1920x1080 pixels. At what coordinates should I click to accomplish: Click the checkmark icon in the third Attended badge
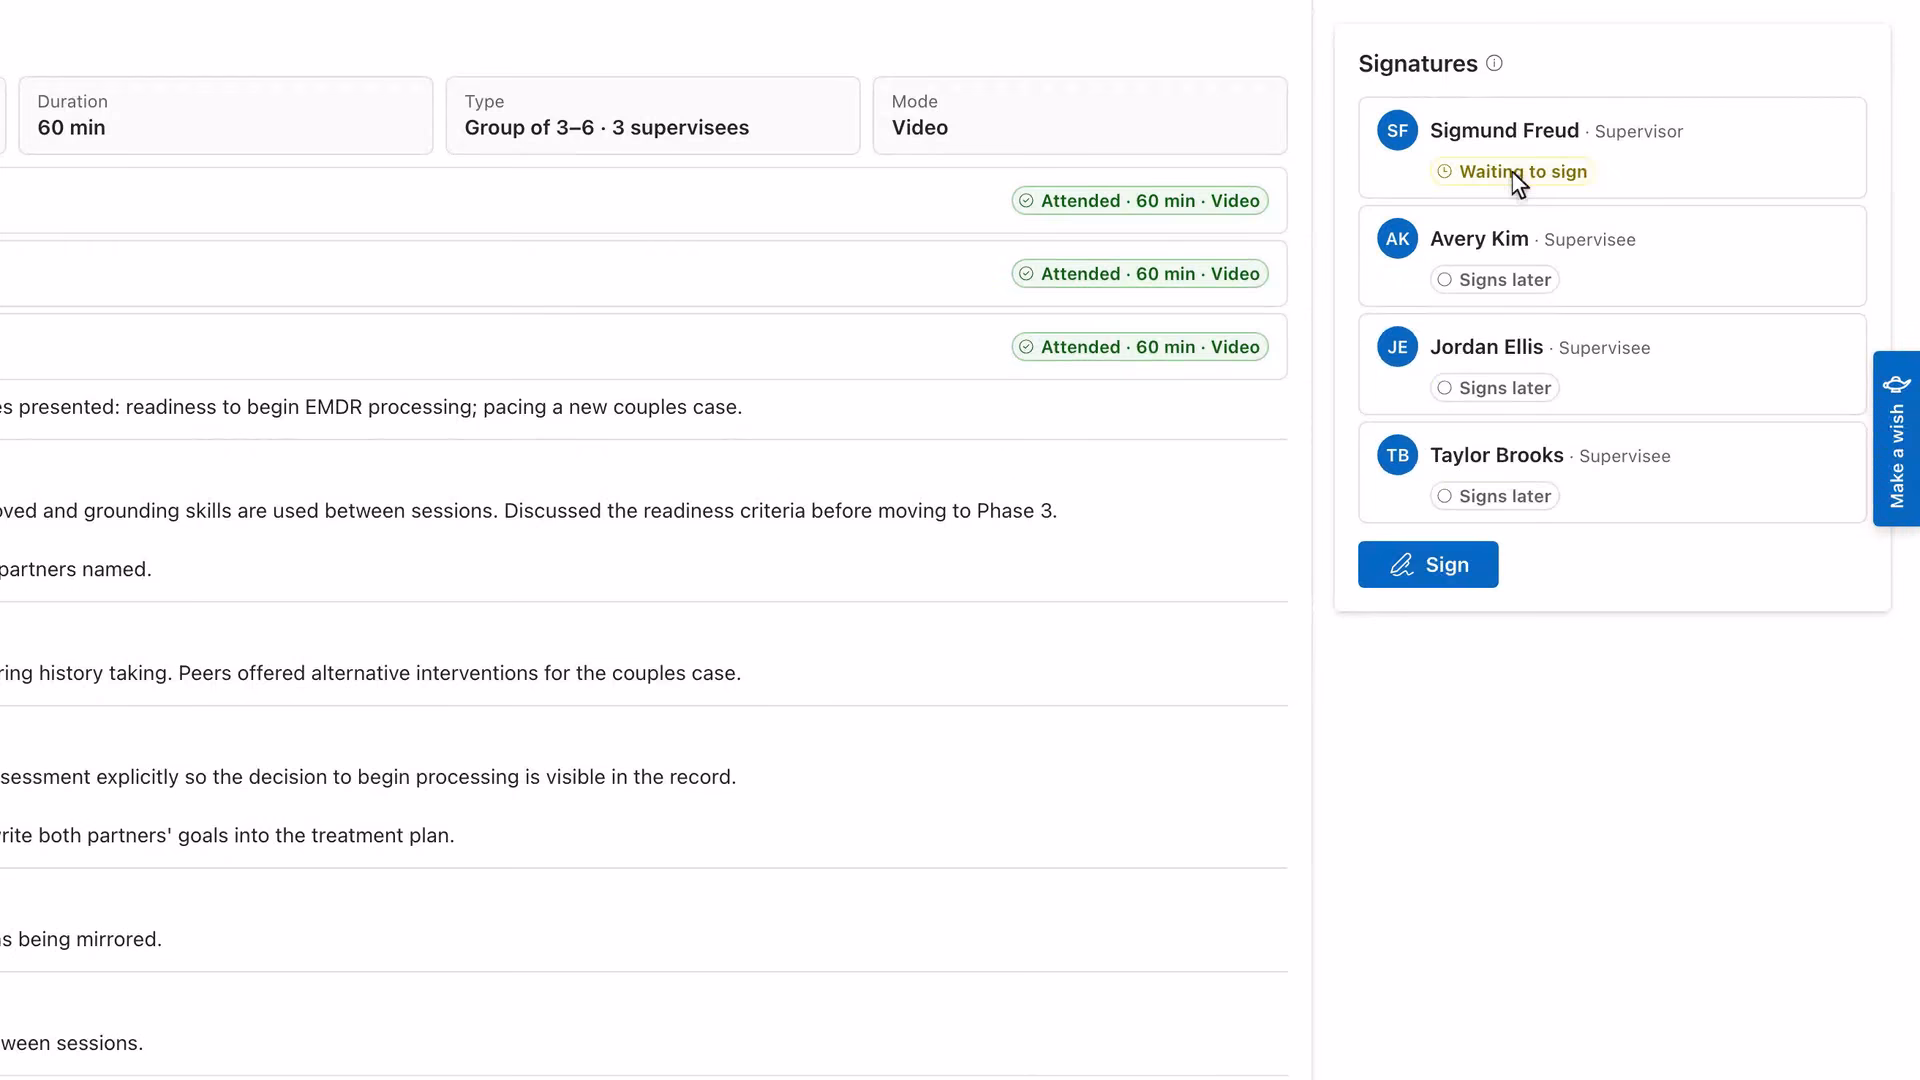point(1026,347)
